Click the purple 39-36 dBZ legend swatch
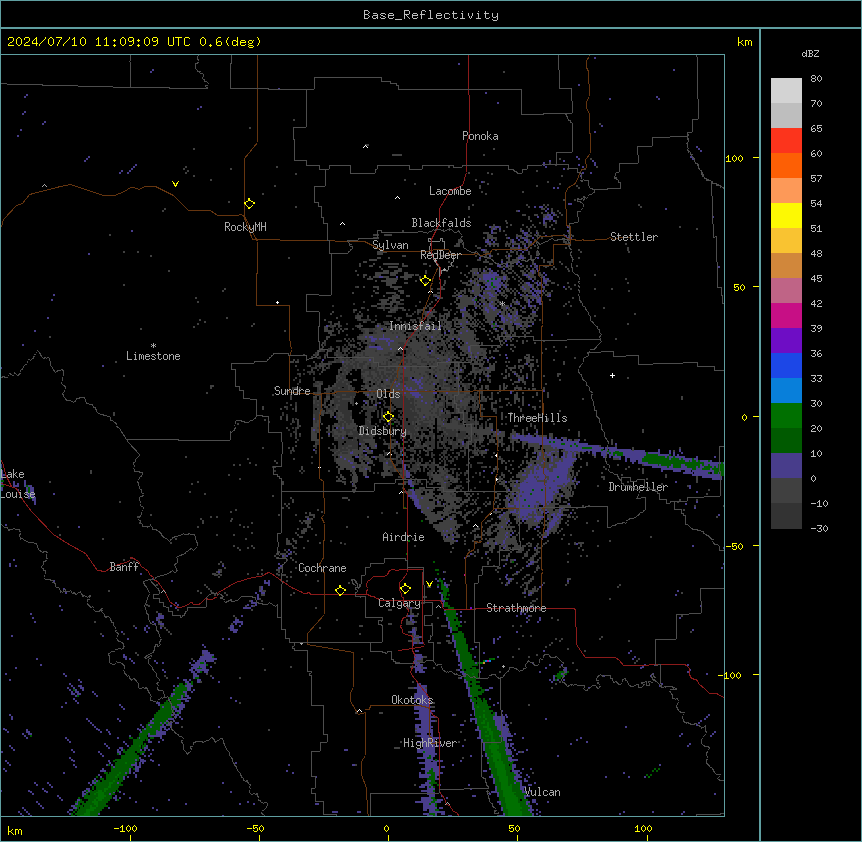This screenshot has height=842, width=862. (x=786, y=341)
